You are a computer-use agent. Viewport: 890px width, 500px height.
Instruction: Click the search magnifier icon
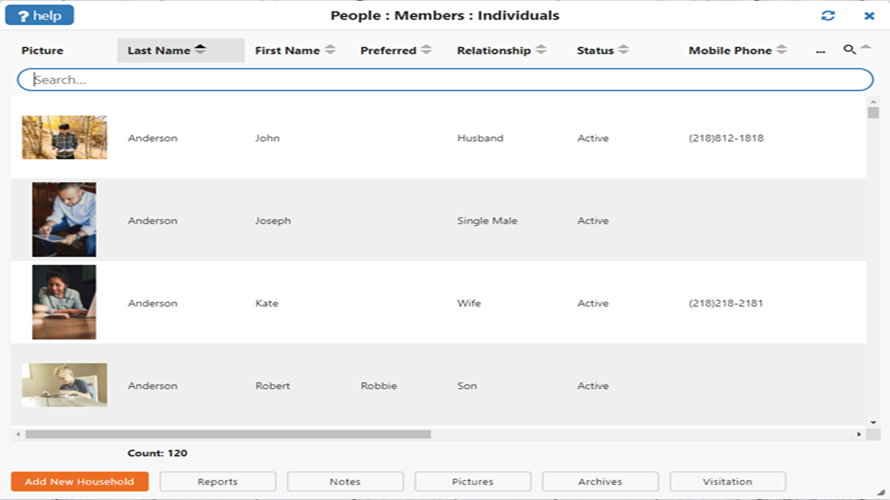tap(849, 50)
